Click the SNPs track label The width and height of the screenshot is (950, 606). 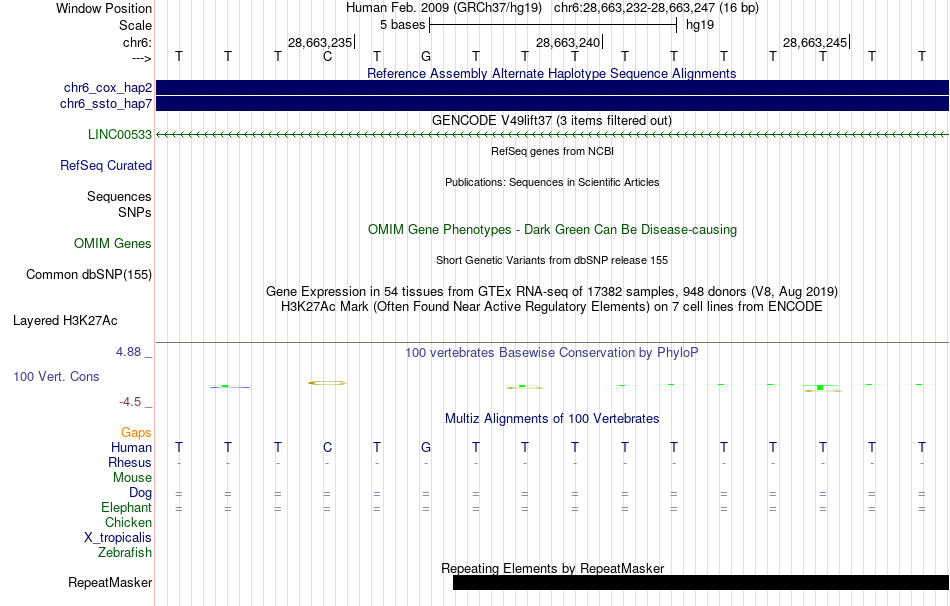click(135, 213)
